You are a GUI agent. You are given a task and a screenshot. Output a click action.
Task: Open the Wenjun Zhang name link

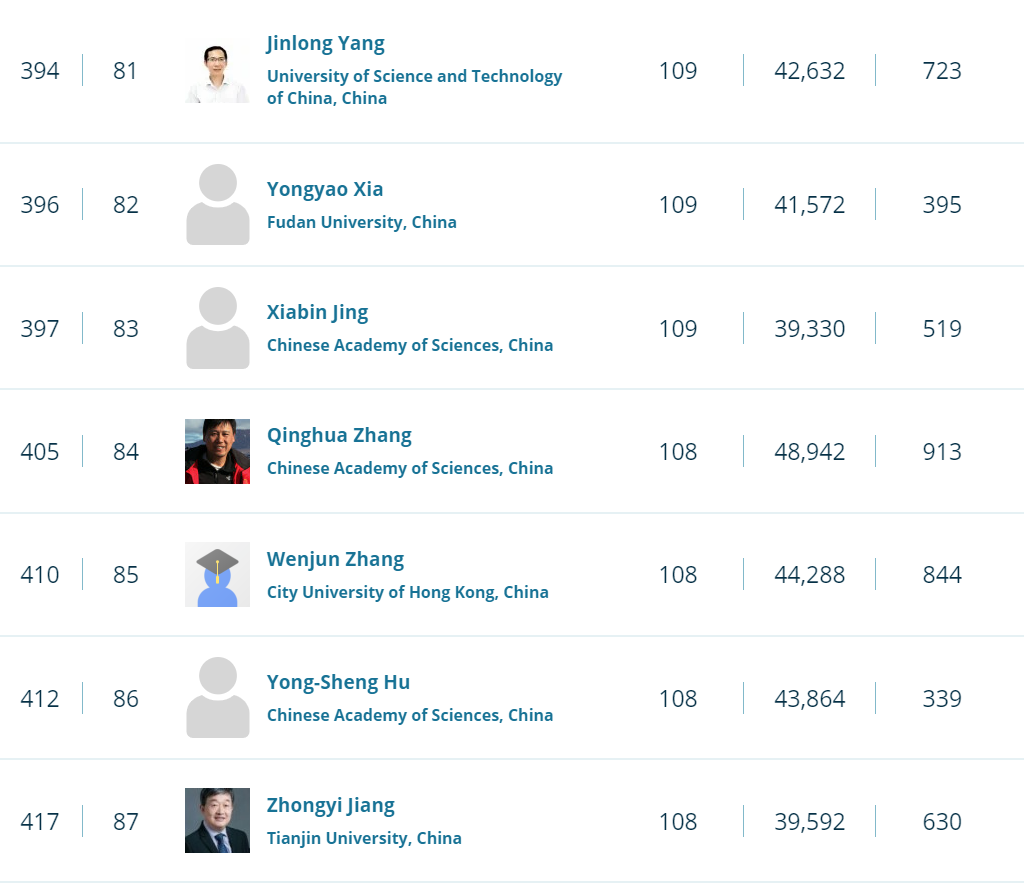[335, 559]
